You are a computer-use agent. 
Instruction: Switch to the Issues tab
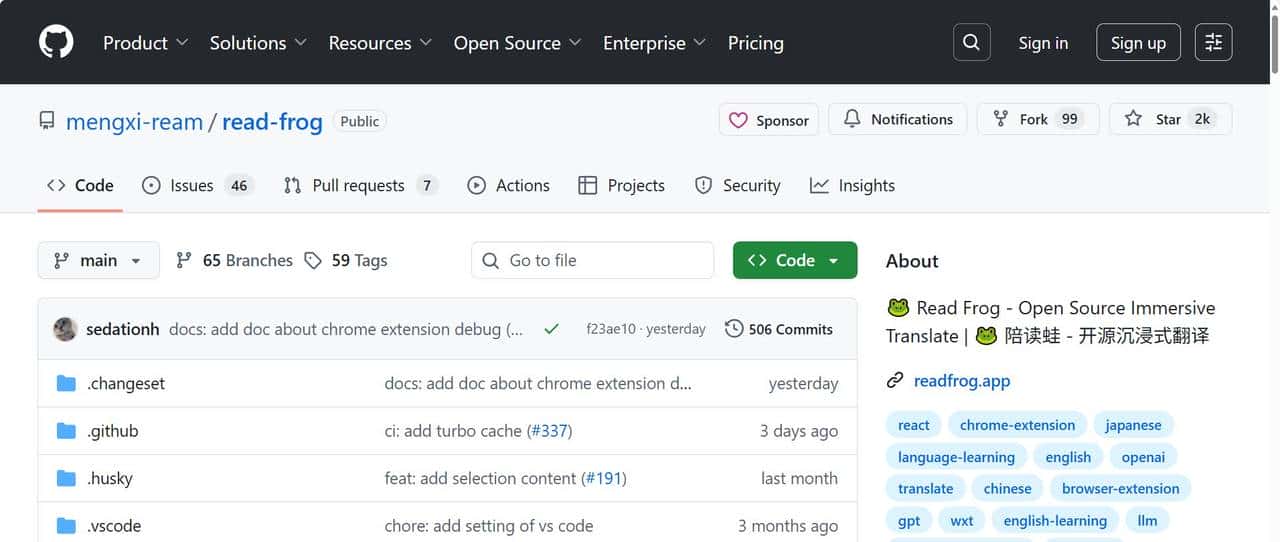point(196,186)
